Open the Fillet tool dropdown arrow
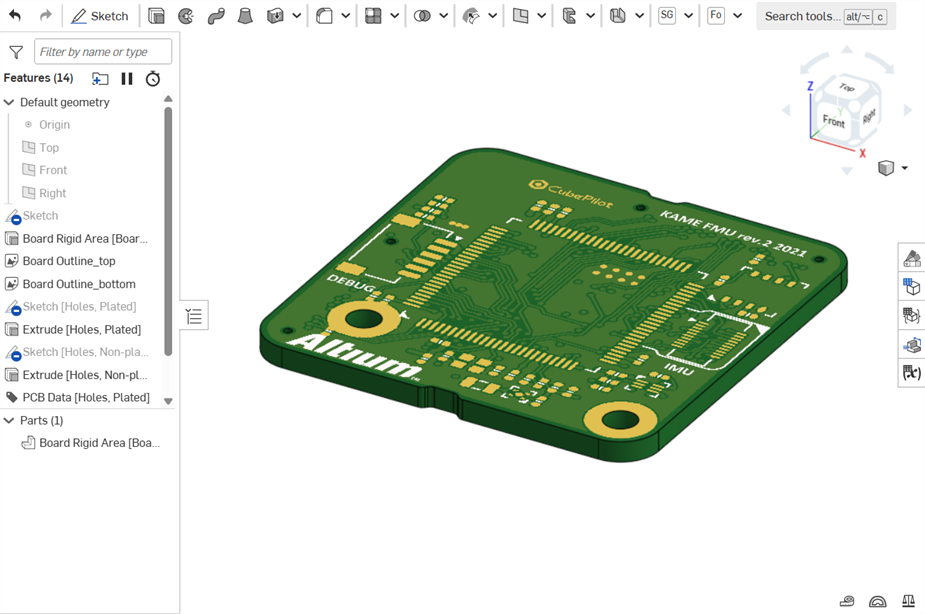Image resolution: width=925 pixels, height=614 pixels. click(x=346, y=16)
